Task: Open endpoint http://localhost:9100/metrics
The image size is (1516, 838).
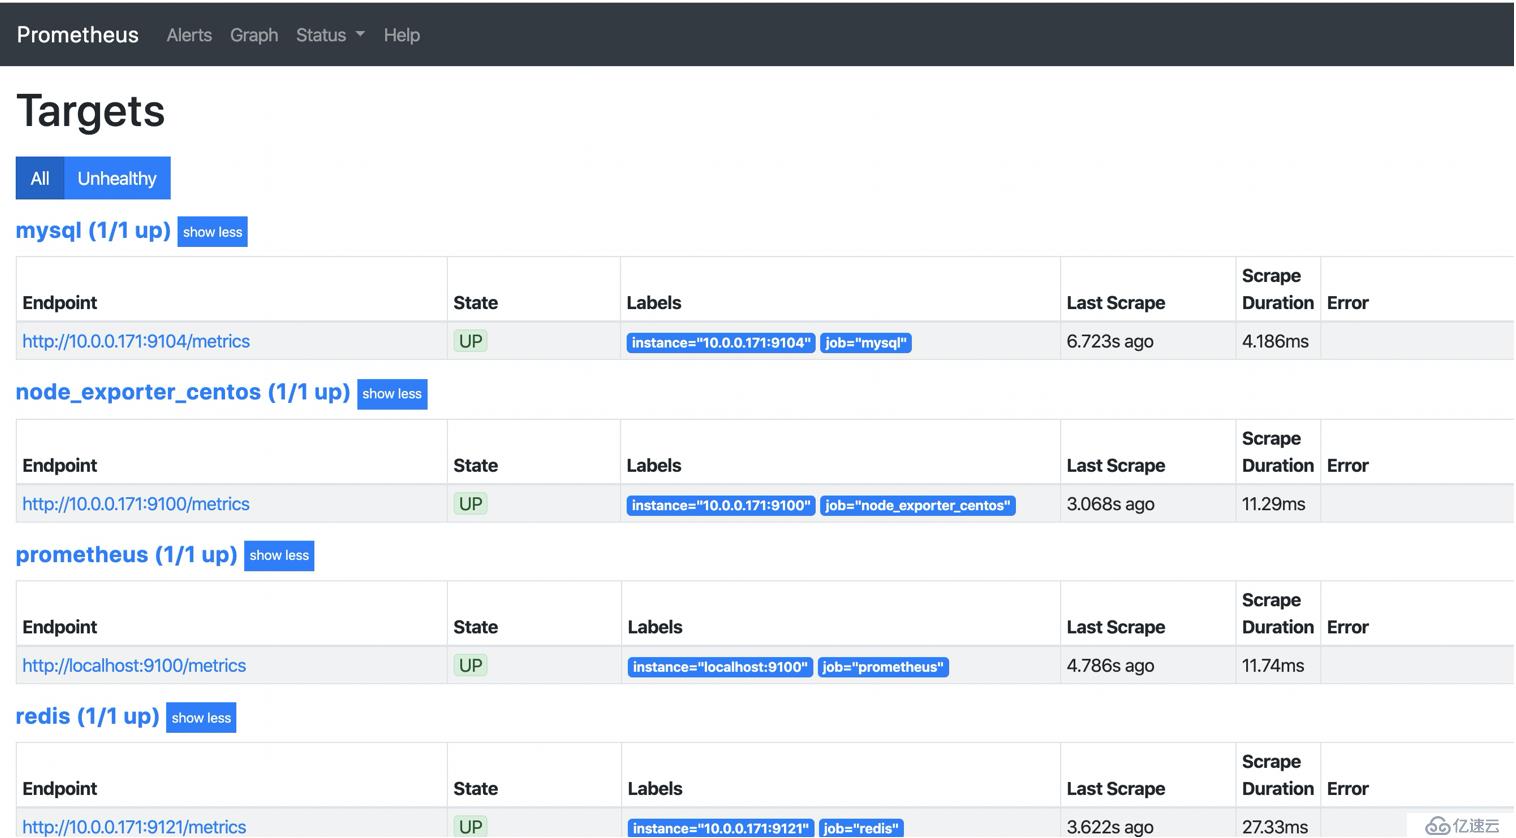Action: point(134,666)
